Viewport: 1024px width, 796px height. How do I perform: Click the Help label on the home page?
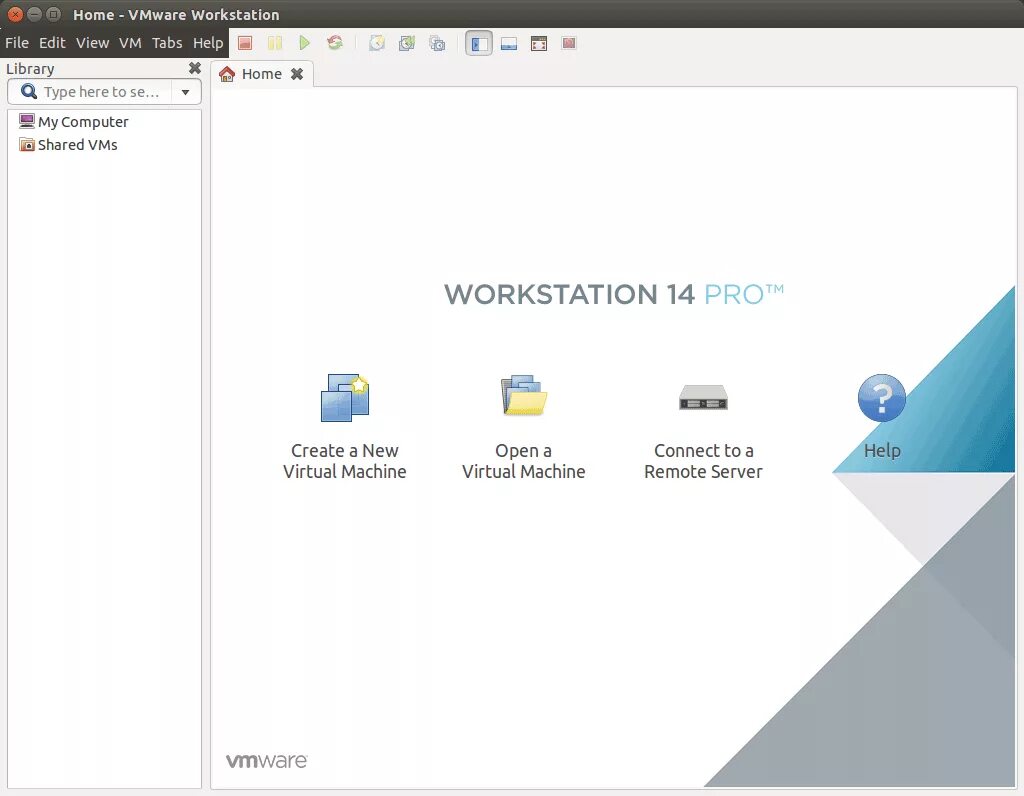[882, 451]
